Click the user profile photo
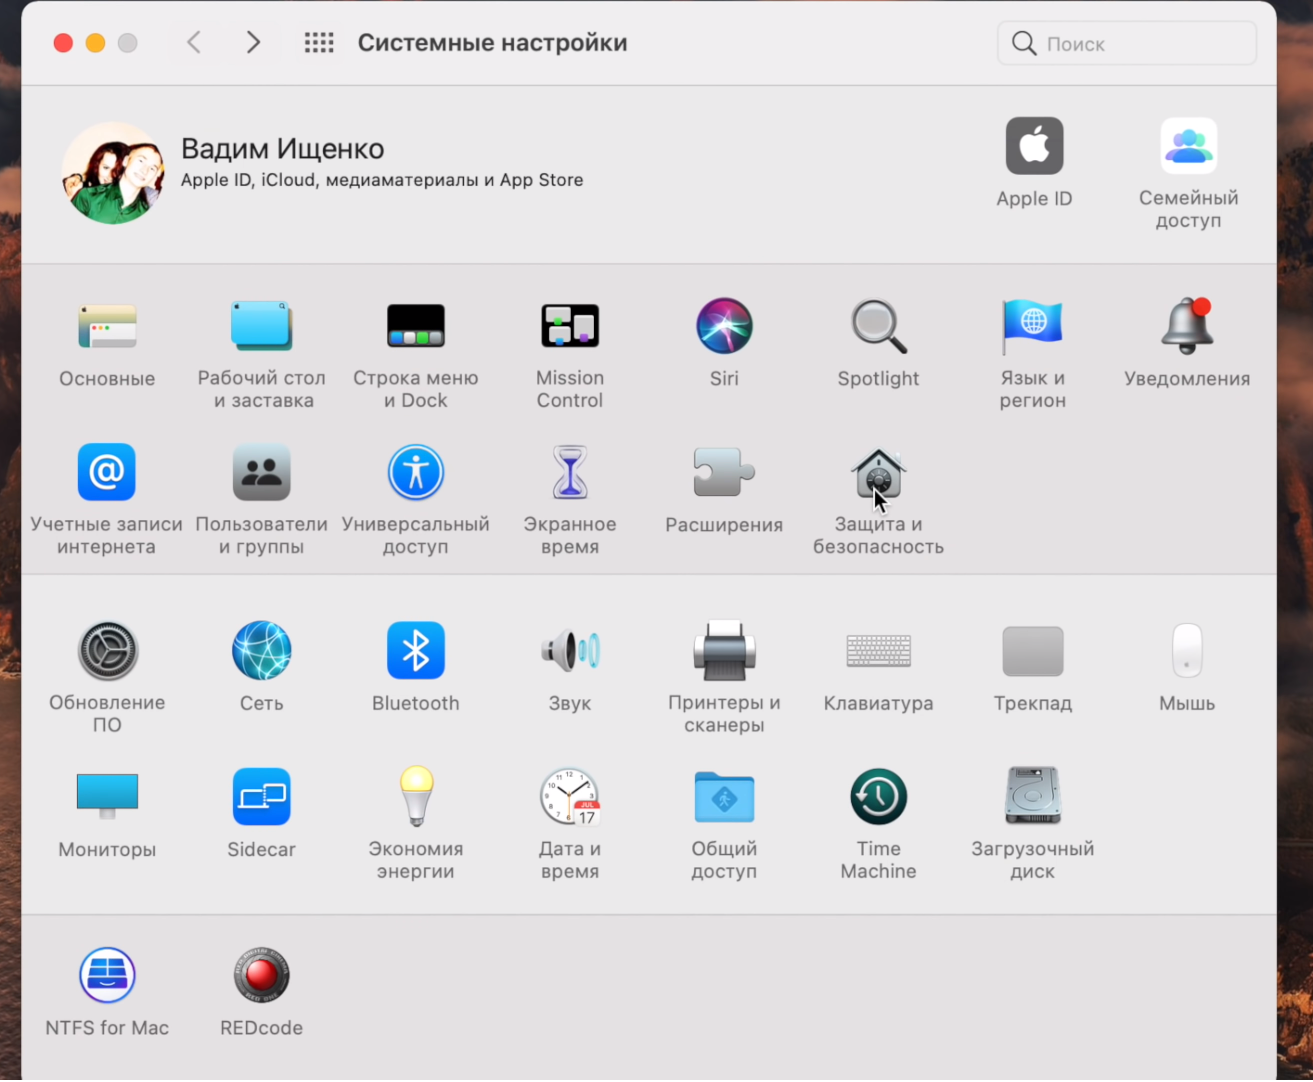 click(113, 173)
